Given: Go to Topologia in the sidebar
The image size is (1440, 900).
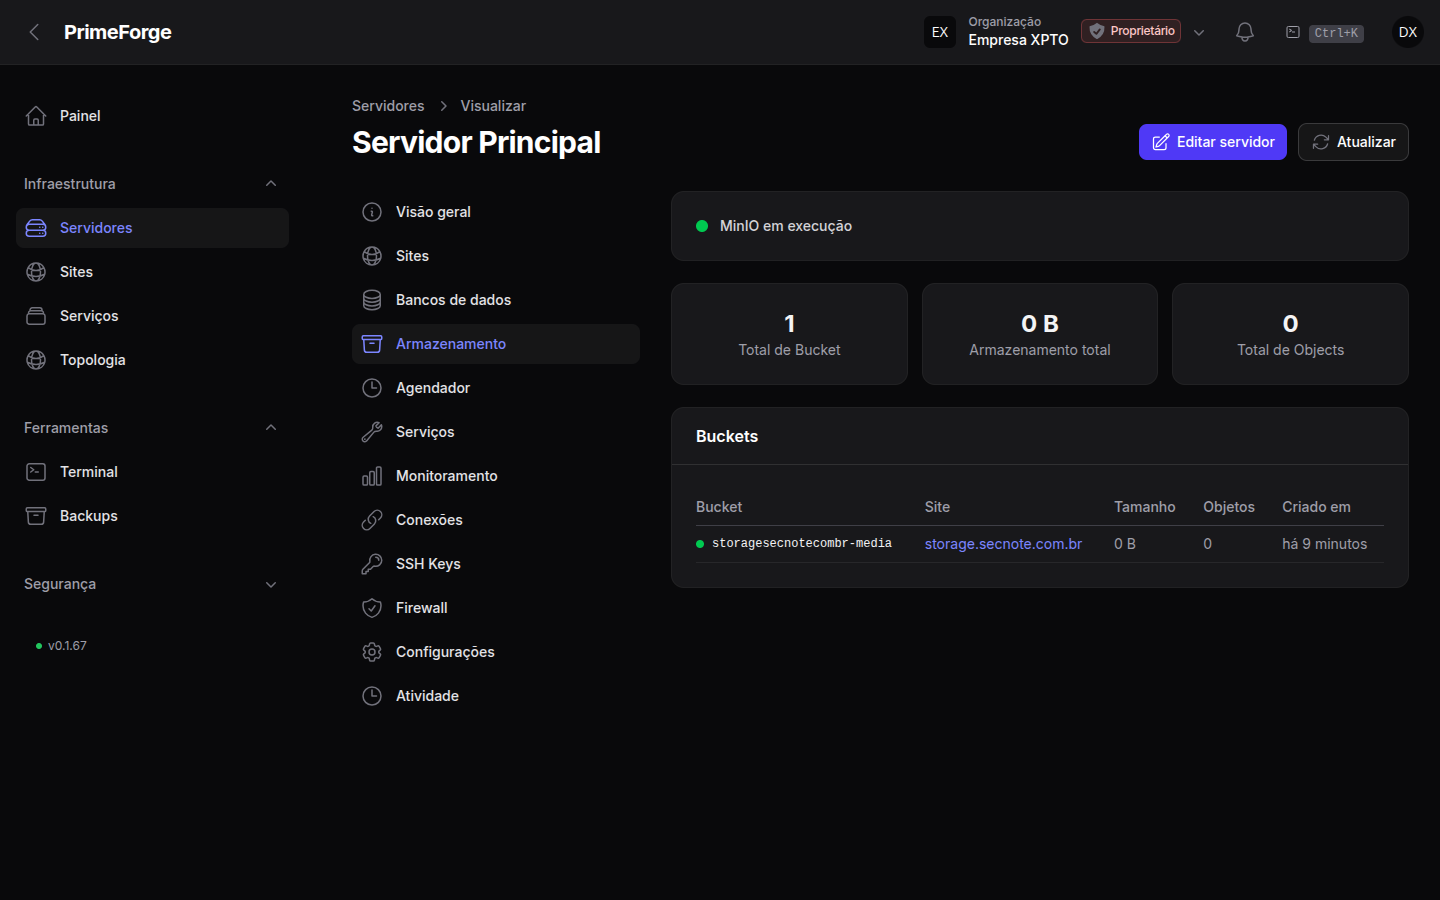Looking at the screenshot, I should pos(152,360).
